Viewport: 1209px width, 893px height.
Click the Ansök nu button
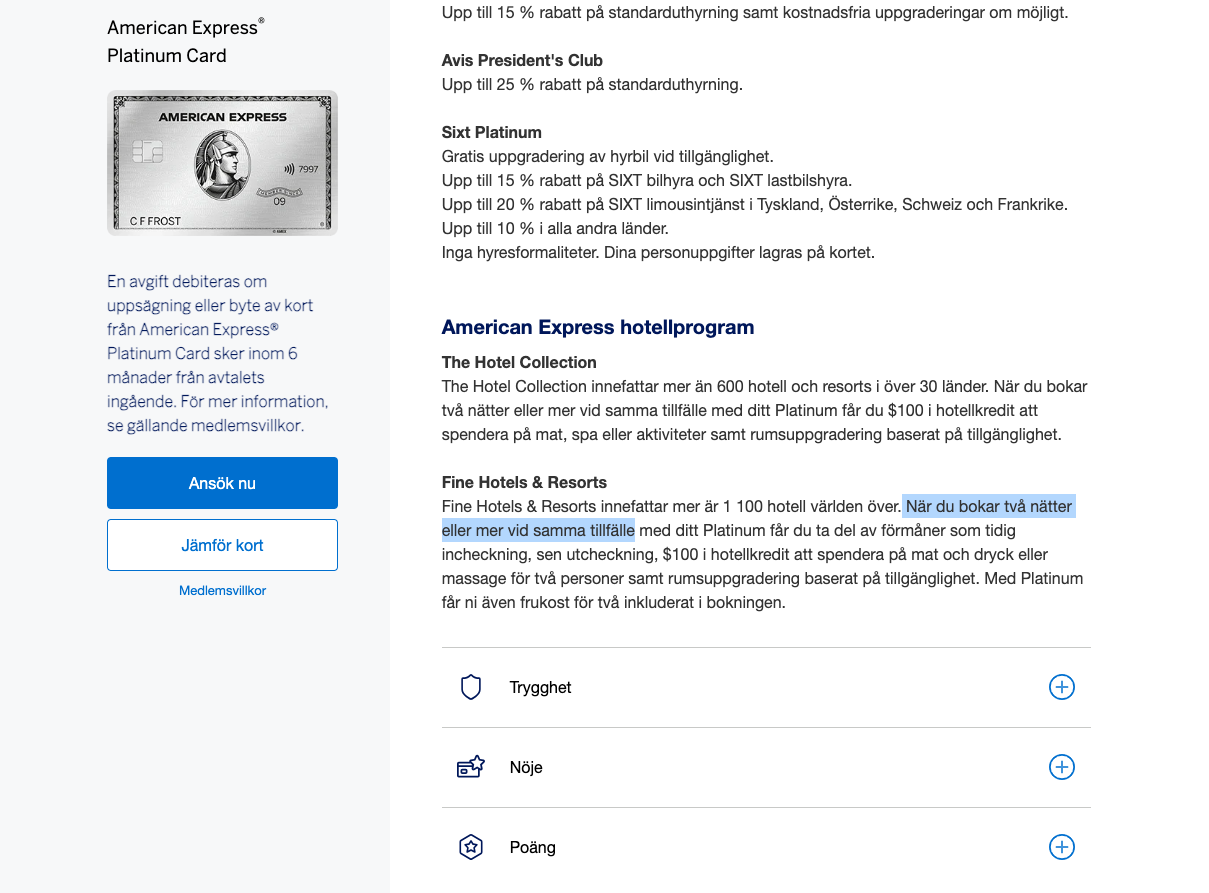point(222,482)
